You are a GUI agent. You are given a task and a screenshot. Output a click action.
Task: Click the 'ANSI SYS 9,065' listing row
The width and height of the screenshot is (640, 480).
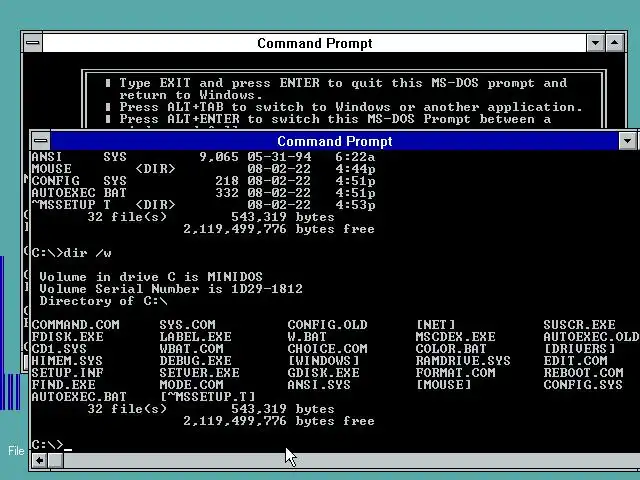(x=203, y=157)
